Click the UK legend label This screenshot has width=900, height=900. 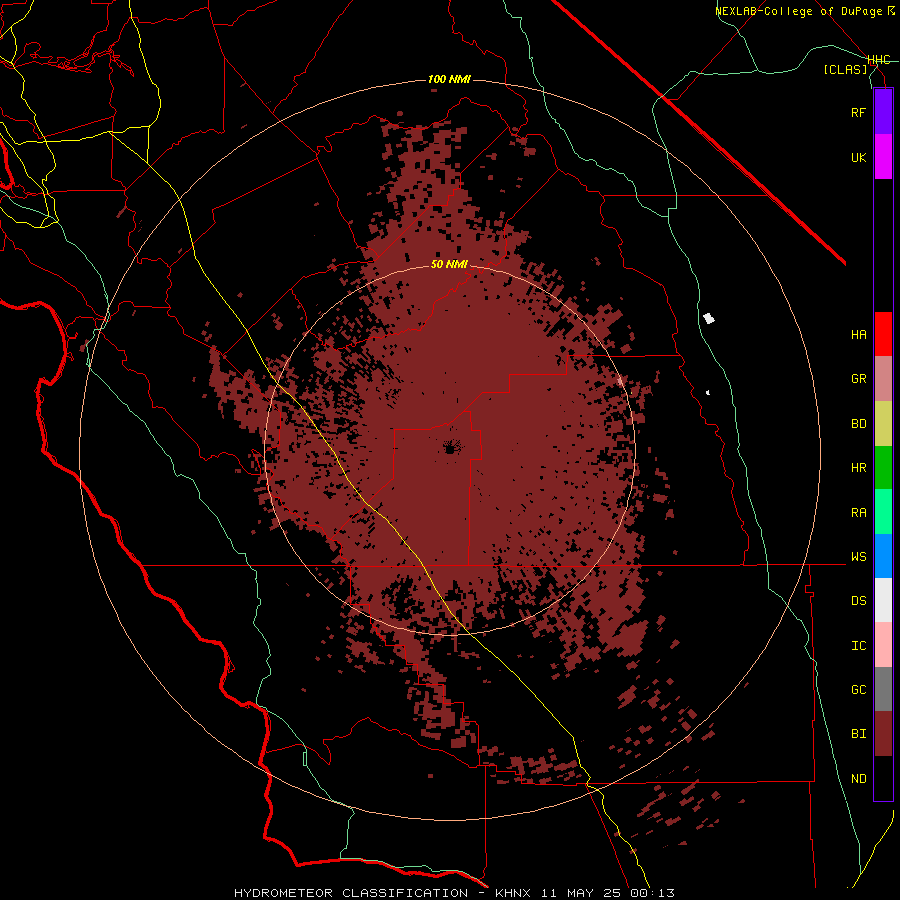tap(858, 157)
